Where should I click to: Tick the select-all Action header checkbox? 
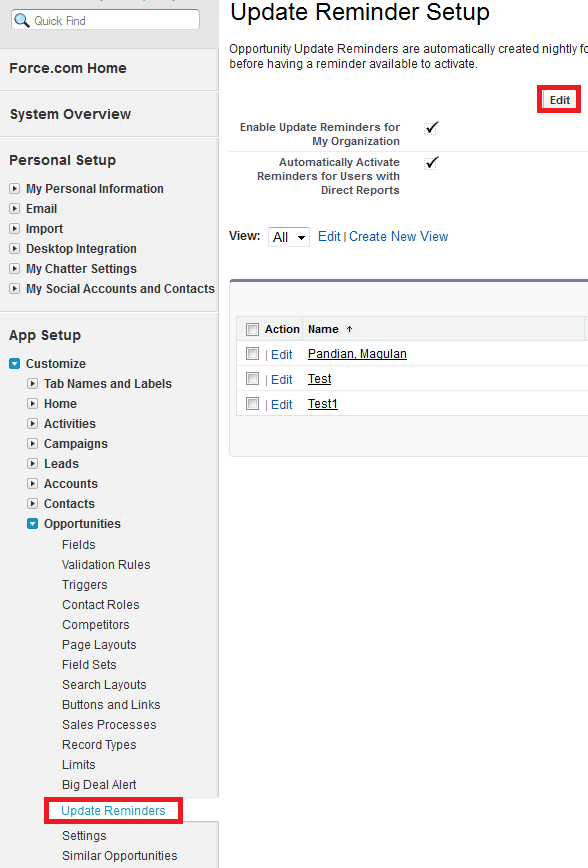coord(252,329)
